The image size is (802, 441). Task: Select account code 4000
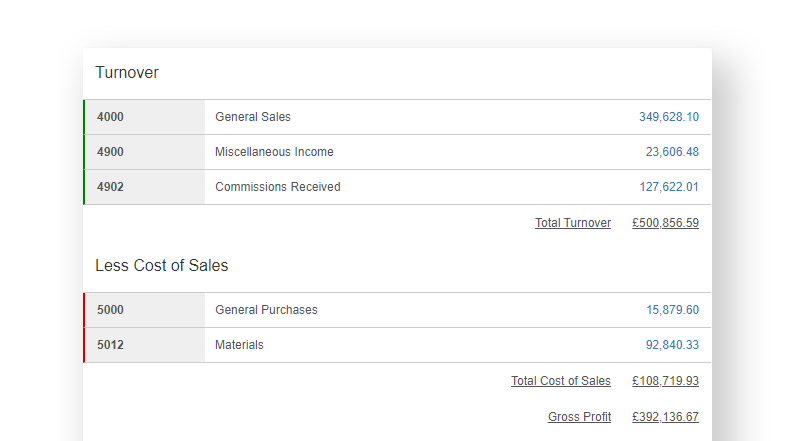tap(110, 117)
